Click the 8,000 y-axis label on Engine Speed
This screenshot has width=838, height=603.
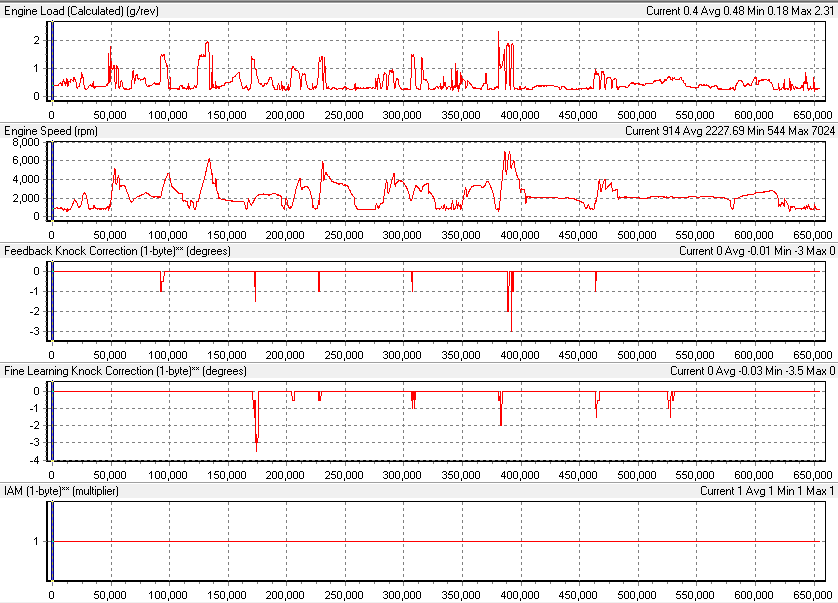pos(24,143)
